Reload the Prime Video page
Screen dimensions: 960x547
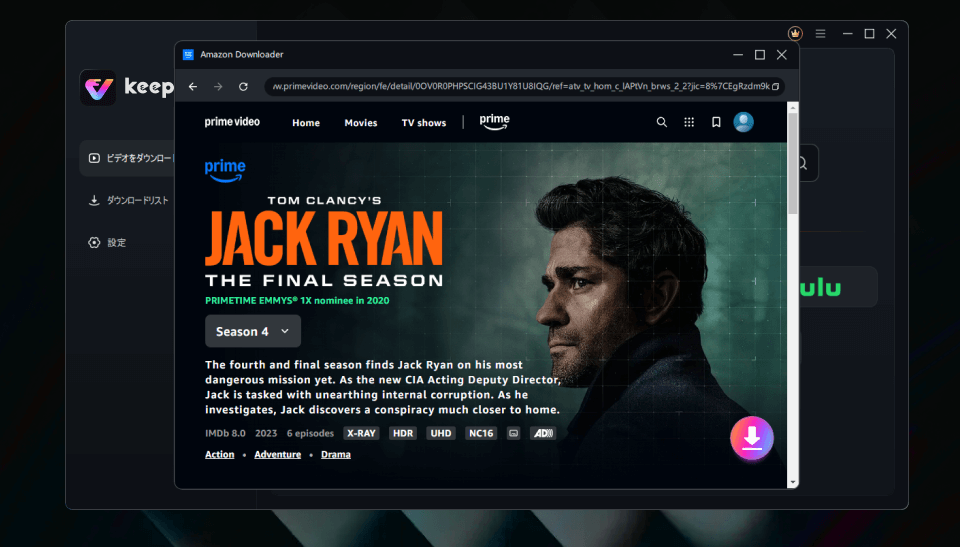(x=243, y=86)
